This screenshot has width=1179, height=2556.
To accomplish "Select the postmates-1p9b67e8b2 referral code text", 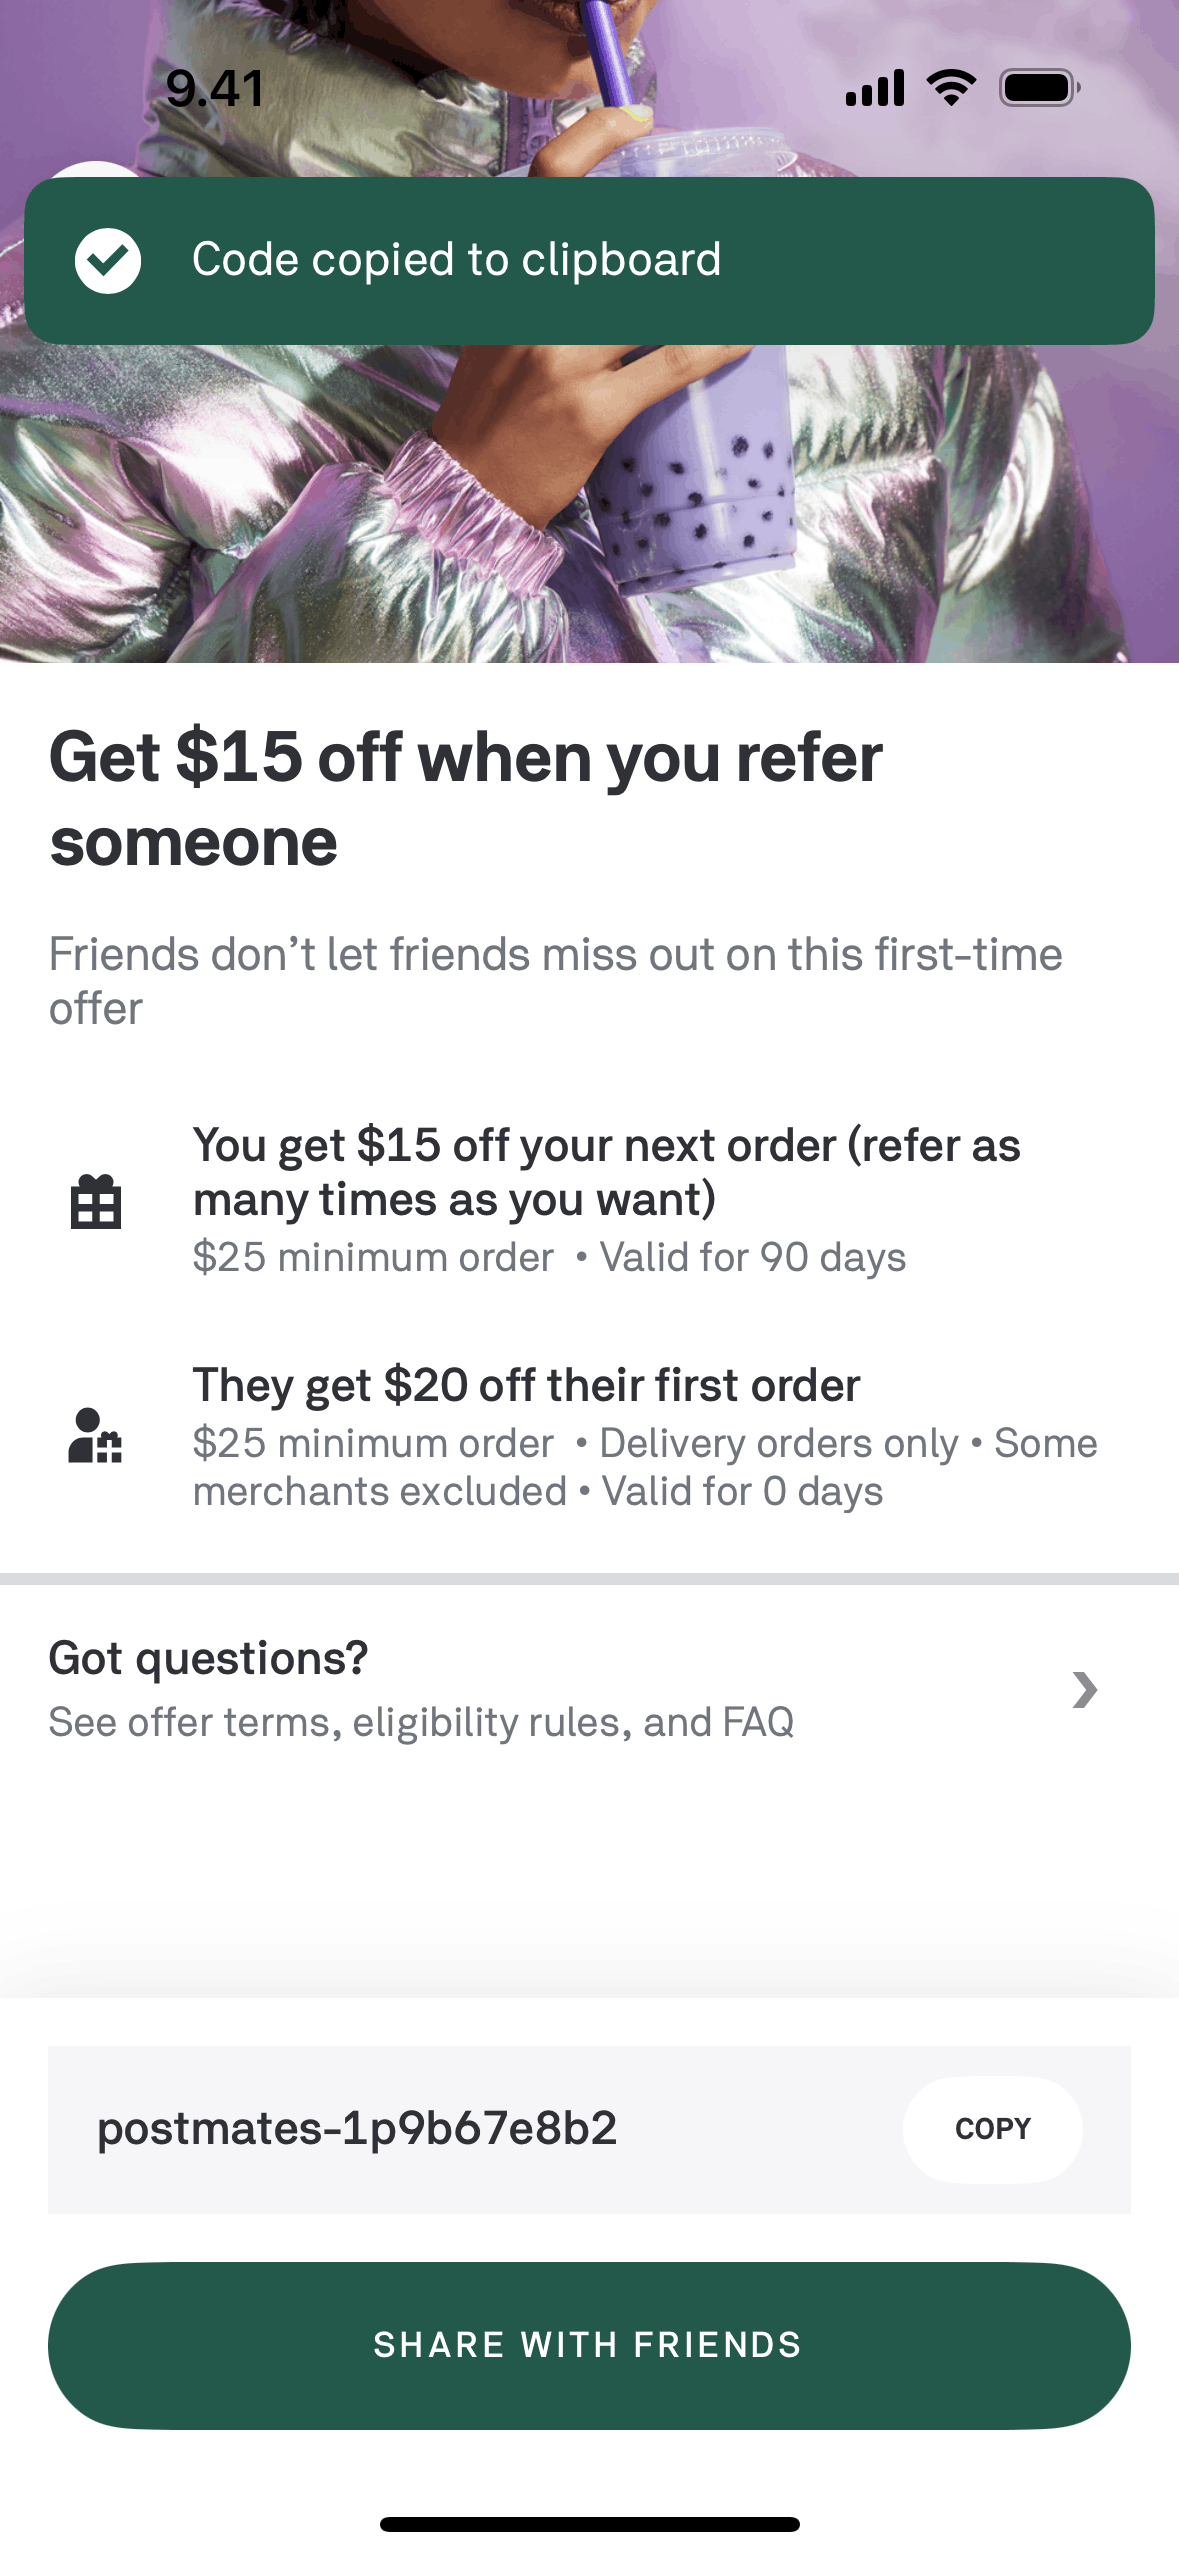I will click(357, 2128).
